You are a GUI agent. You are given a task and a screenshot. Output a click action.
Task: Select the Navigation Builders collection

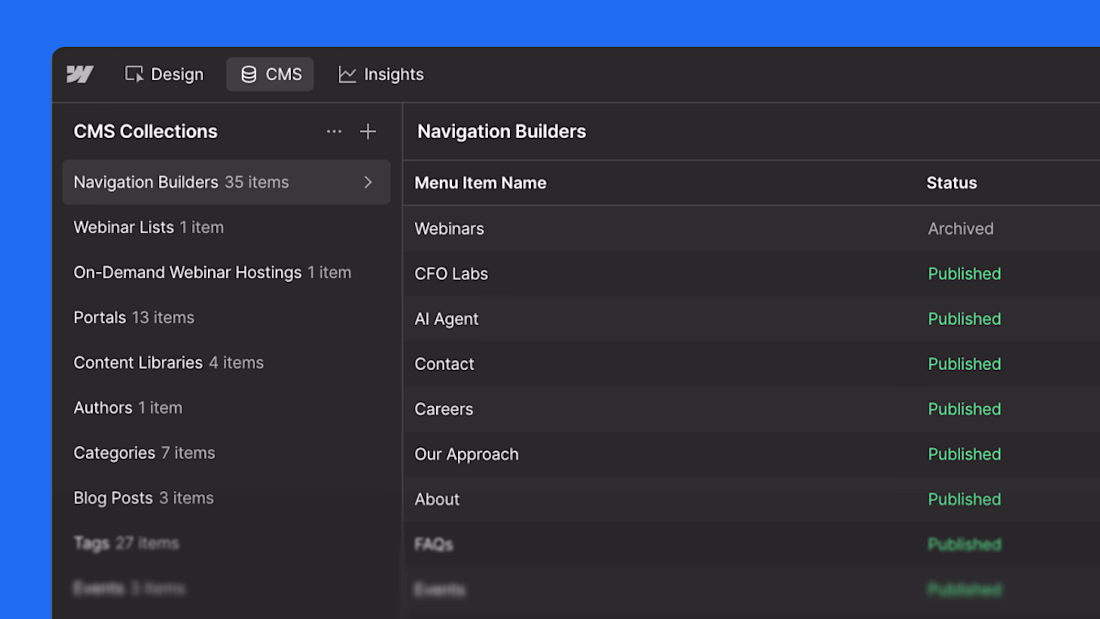tap(226, 182)
